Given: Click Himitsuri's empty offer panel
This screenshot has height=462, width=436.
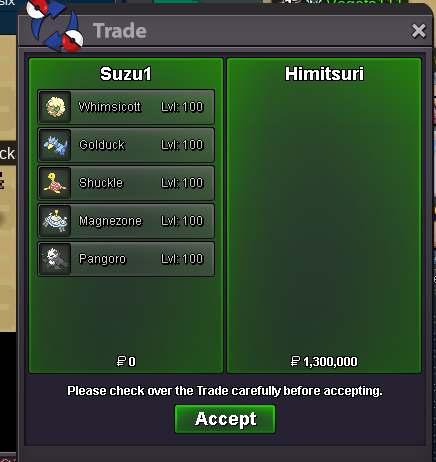Looking at the screenshot, I should click(x=324, y=215).
